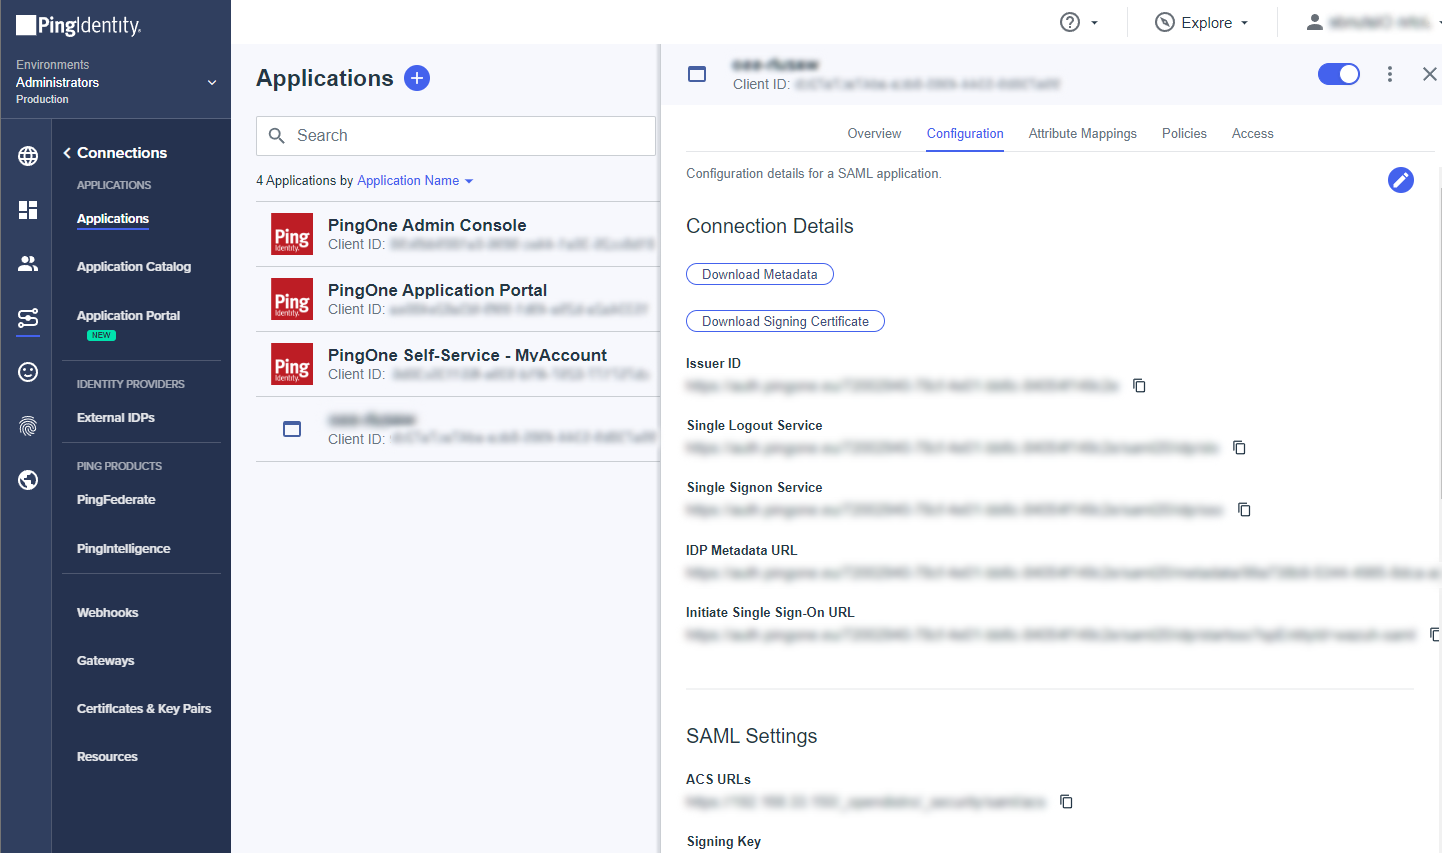The image size is (1442, 853).
Task: Open Webhooks in sidebar
Action: pyautogui.click(x=107, y=613)
